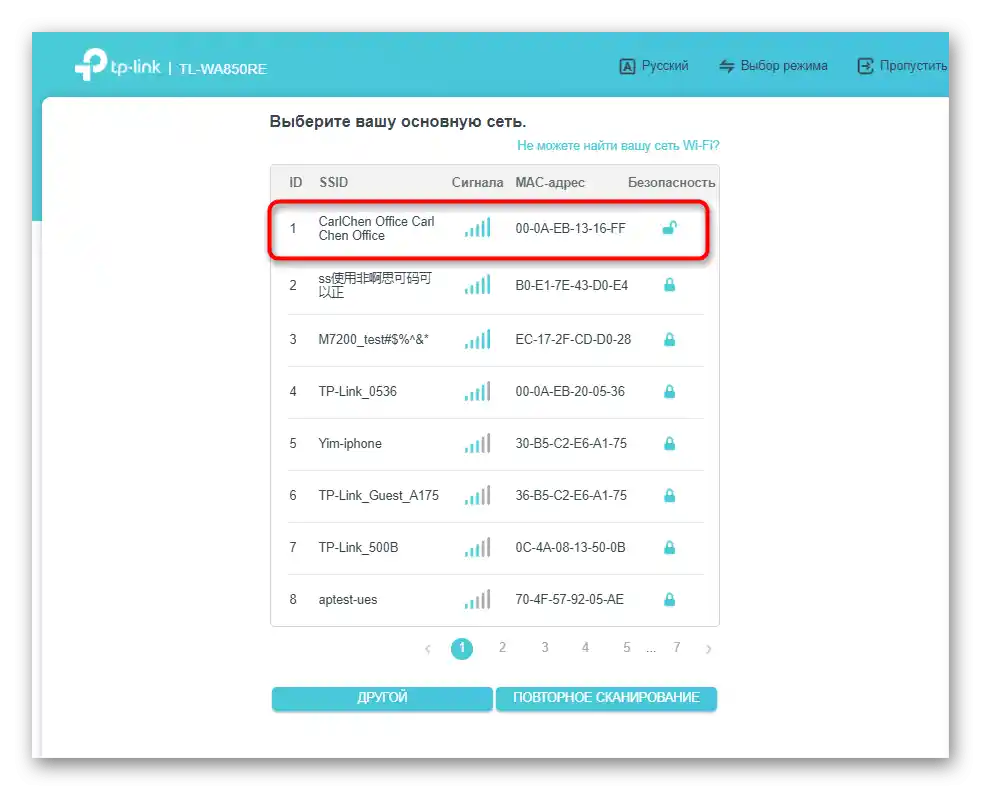This screenshot has width=981, height=790.
Task: Click the tp-link logo icon
Action: pyautogui.click(x=91, y=64)
